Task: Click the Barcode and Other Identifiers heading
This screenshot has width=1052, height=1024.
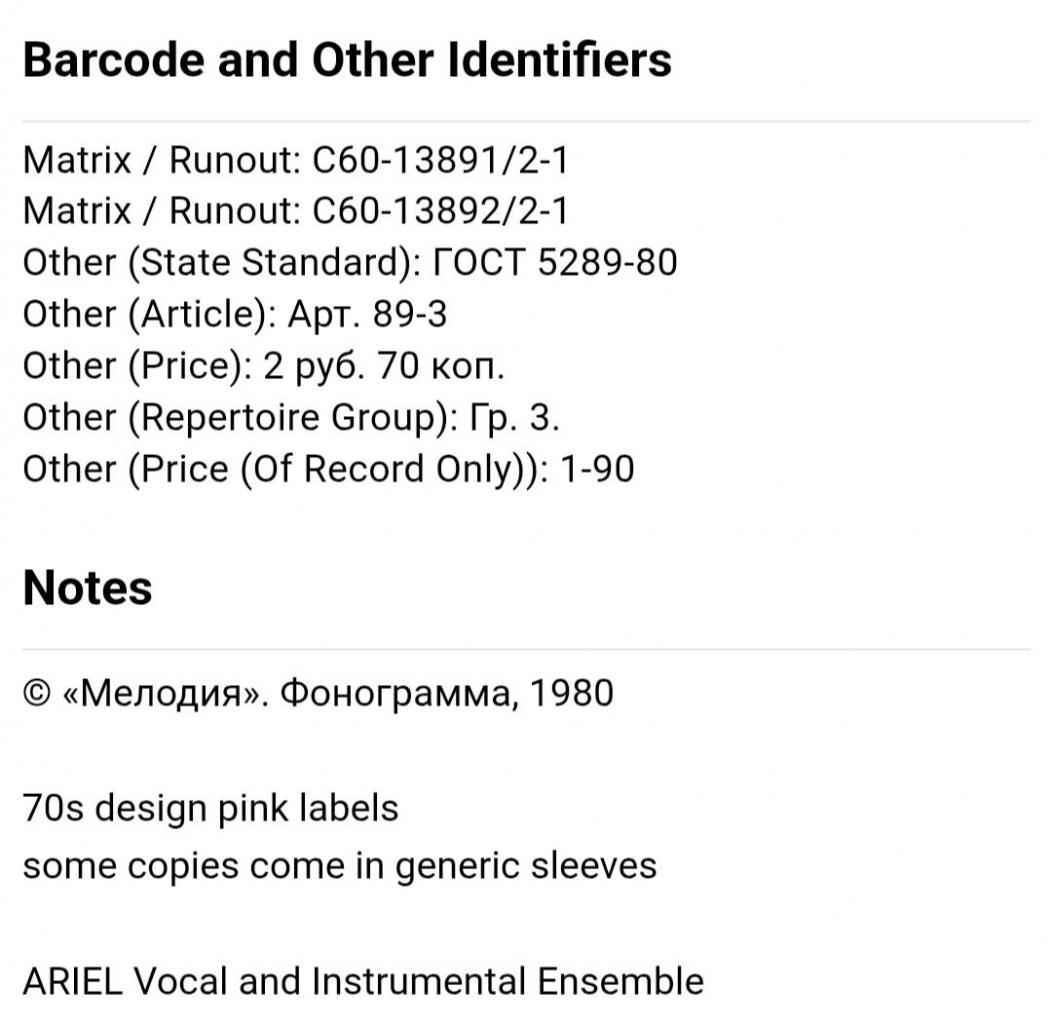Action: pyautogui.click(x=347, y=60)
